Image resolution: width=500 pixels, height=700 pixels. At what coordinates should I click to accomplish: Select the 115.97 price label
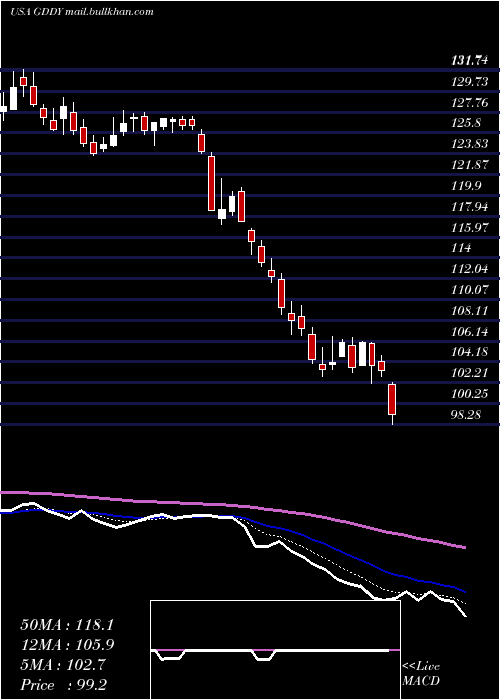(x=469, y=227)
